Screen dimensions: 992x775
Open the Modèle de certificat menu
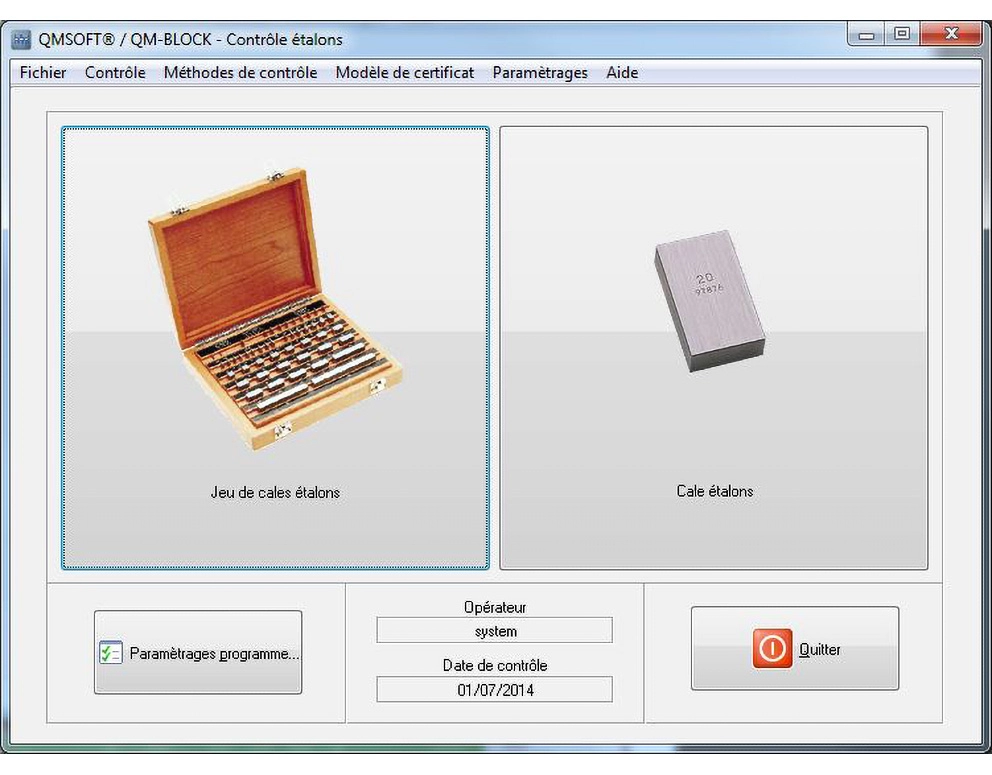[x=405, y=73]
